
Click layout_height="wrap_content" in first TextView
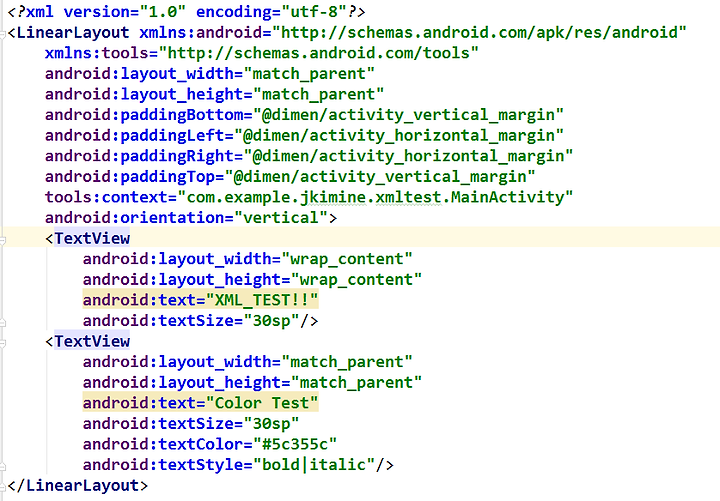(x=252, y=280)
